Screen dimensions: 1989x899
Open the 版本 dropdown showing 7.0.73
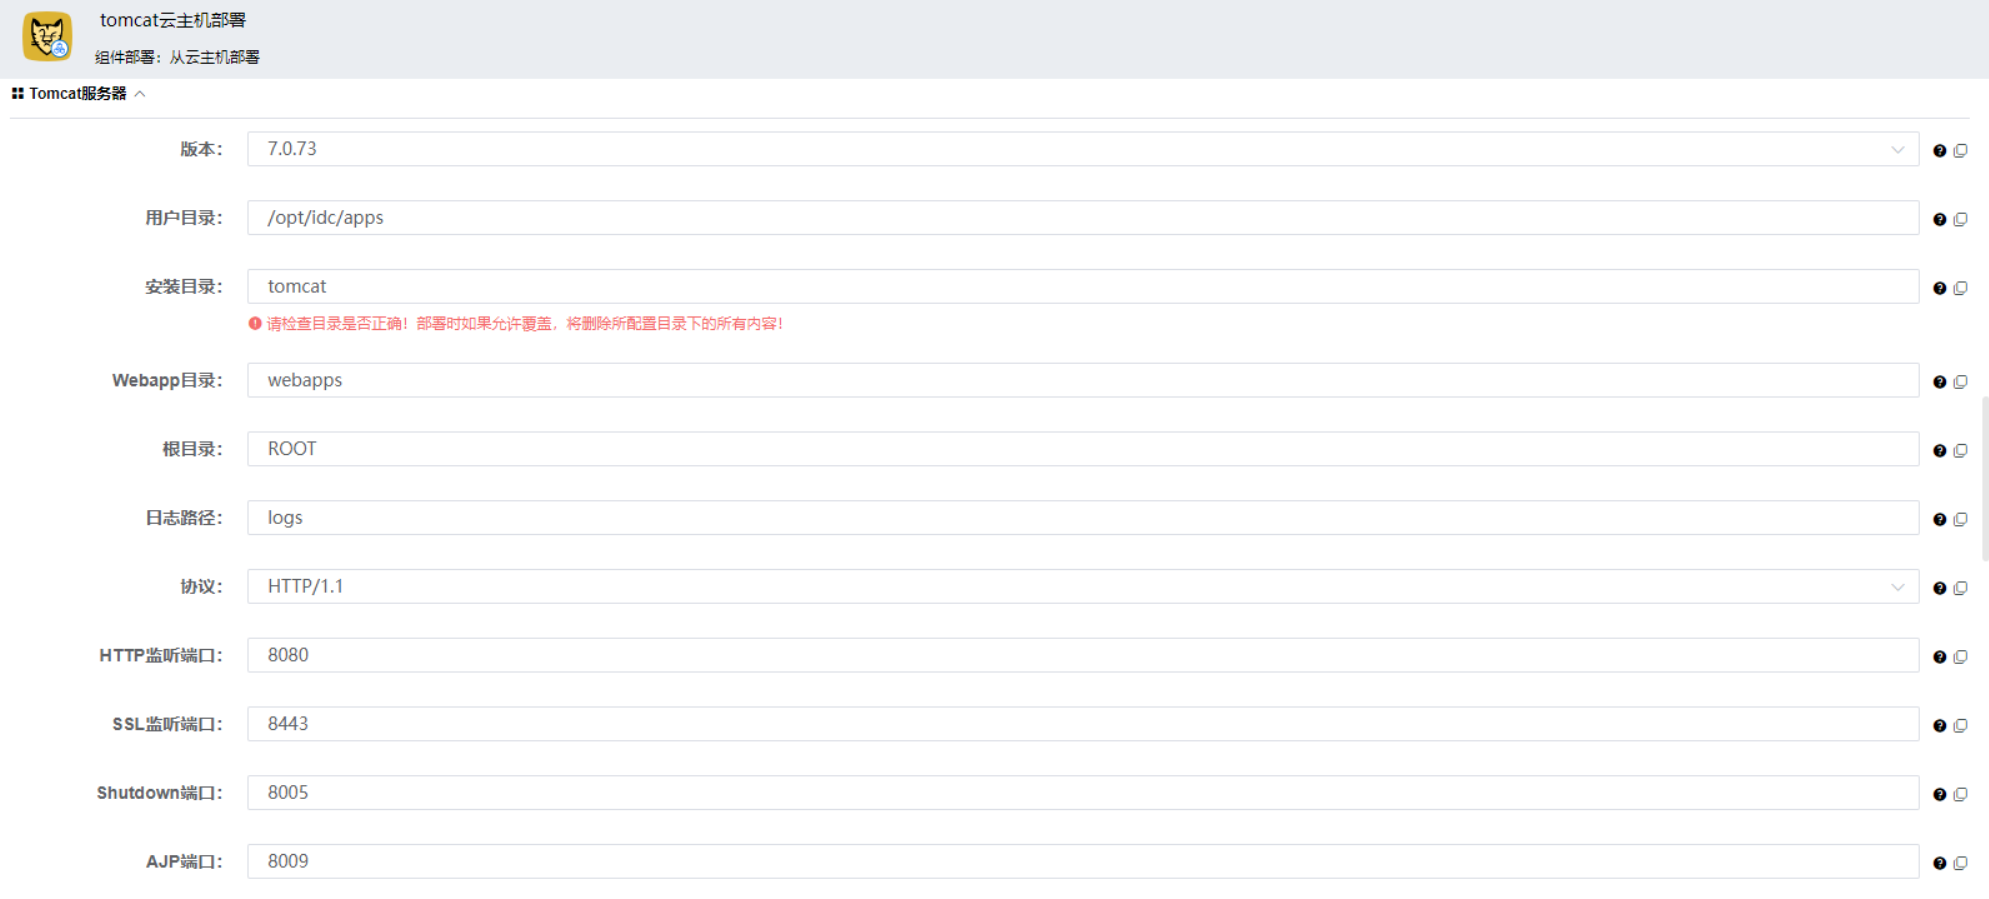1083,149
